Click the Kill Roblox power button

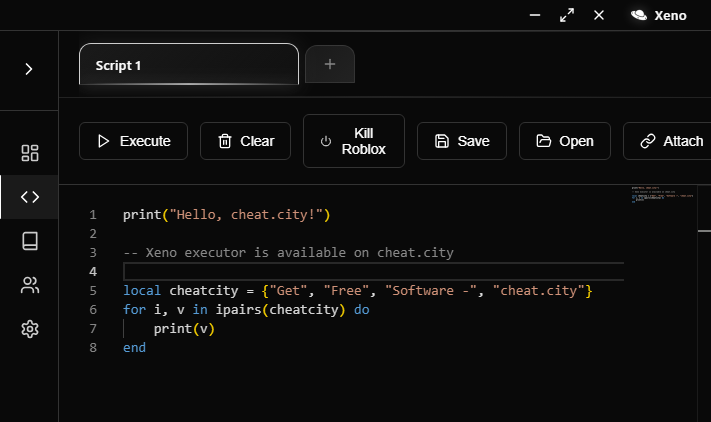(x=353, y=141)
